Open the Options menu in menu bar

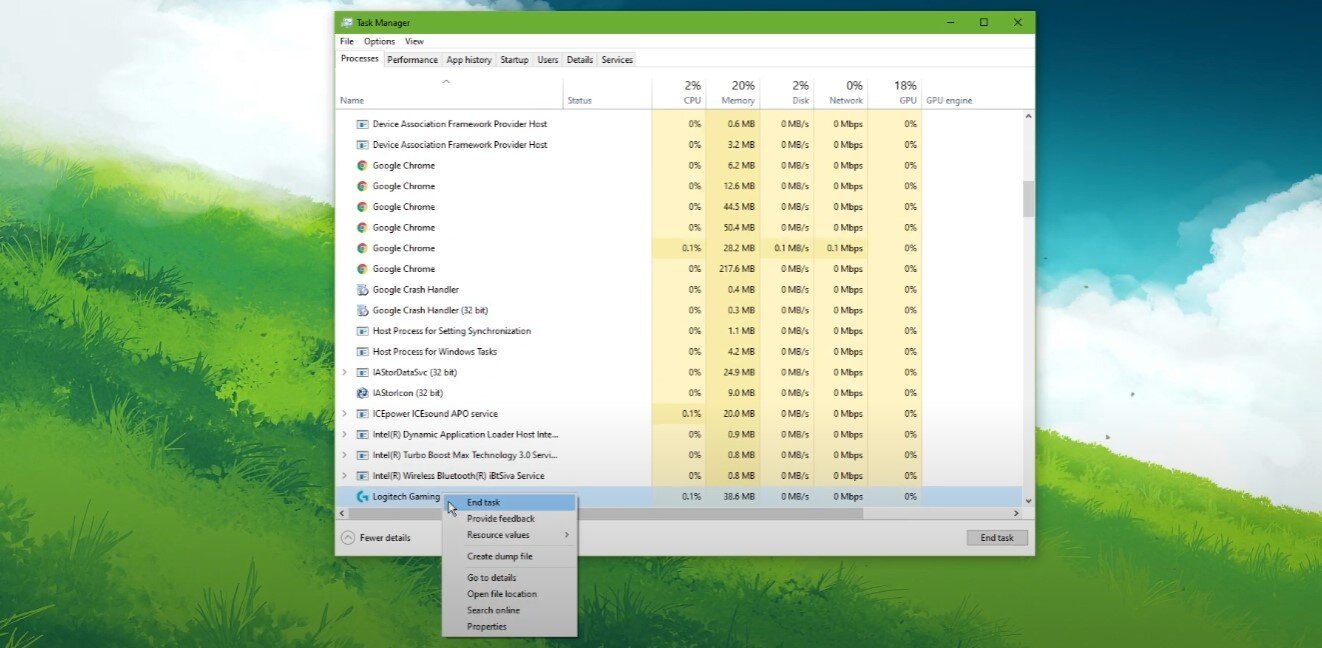click(x=379, y=42)
